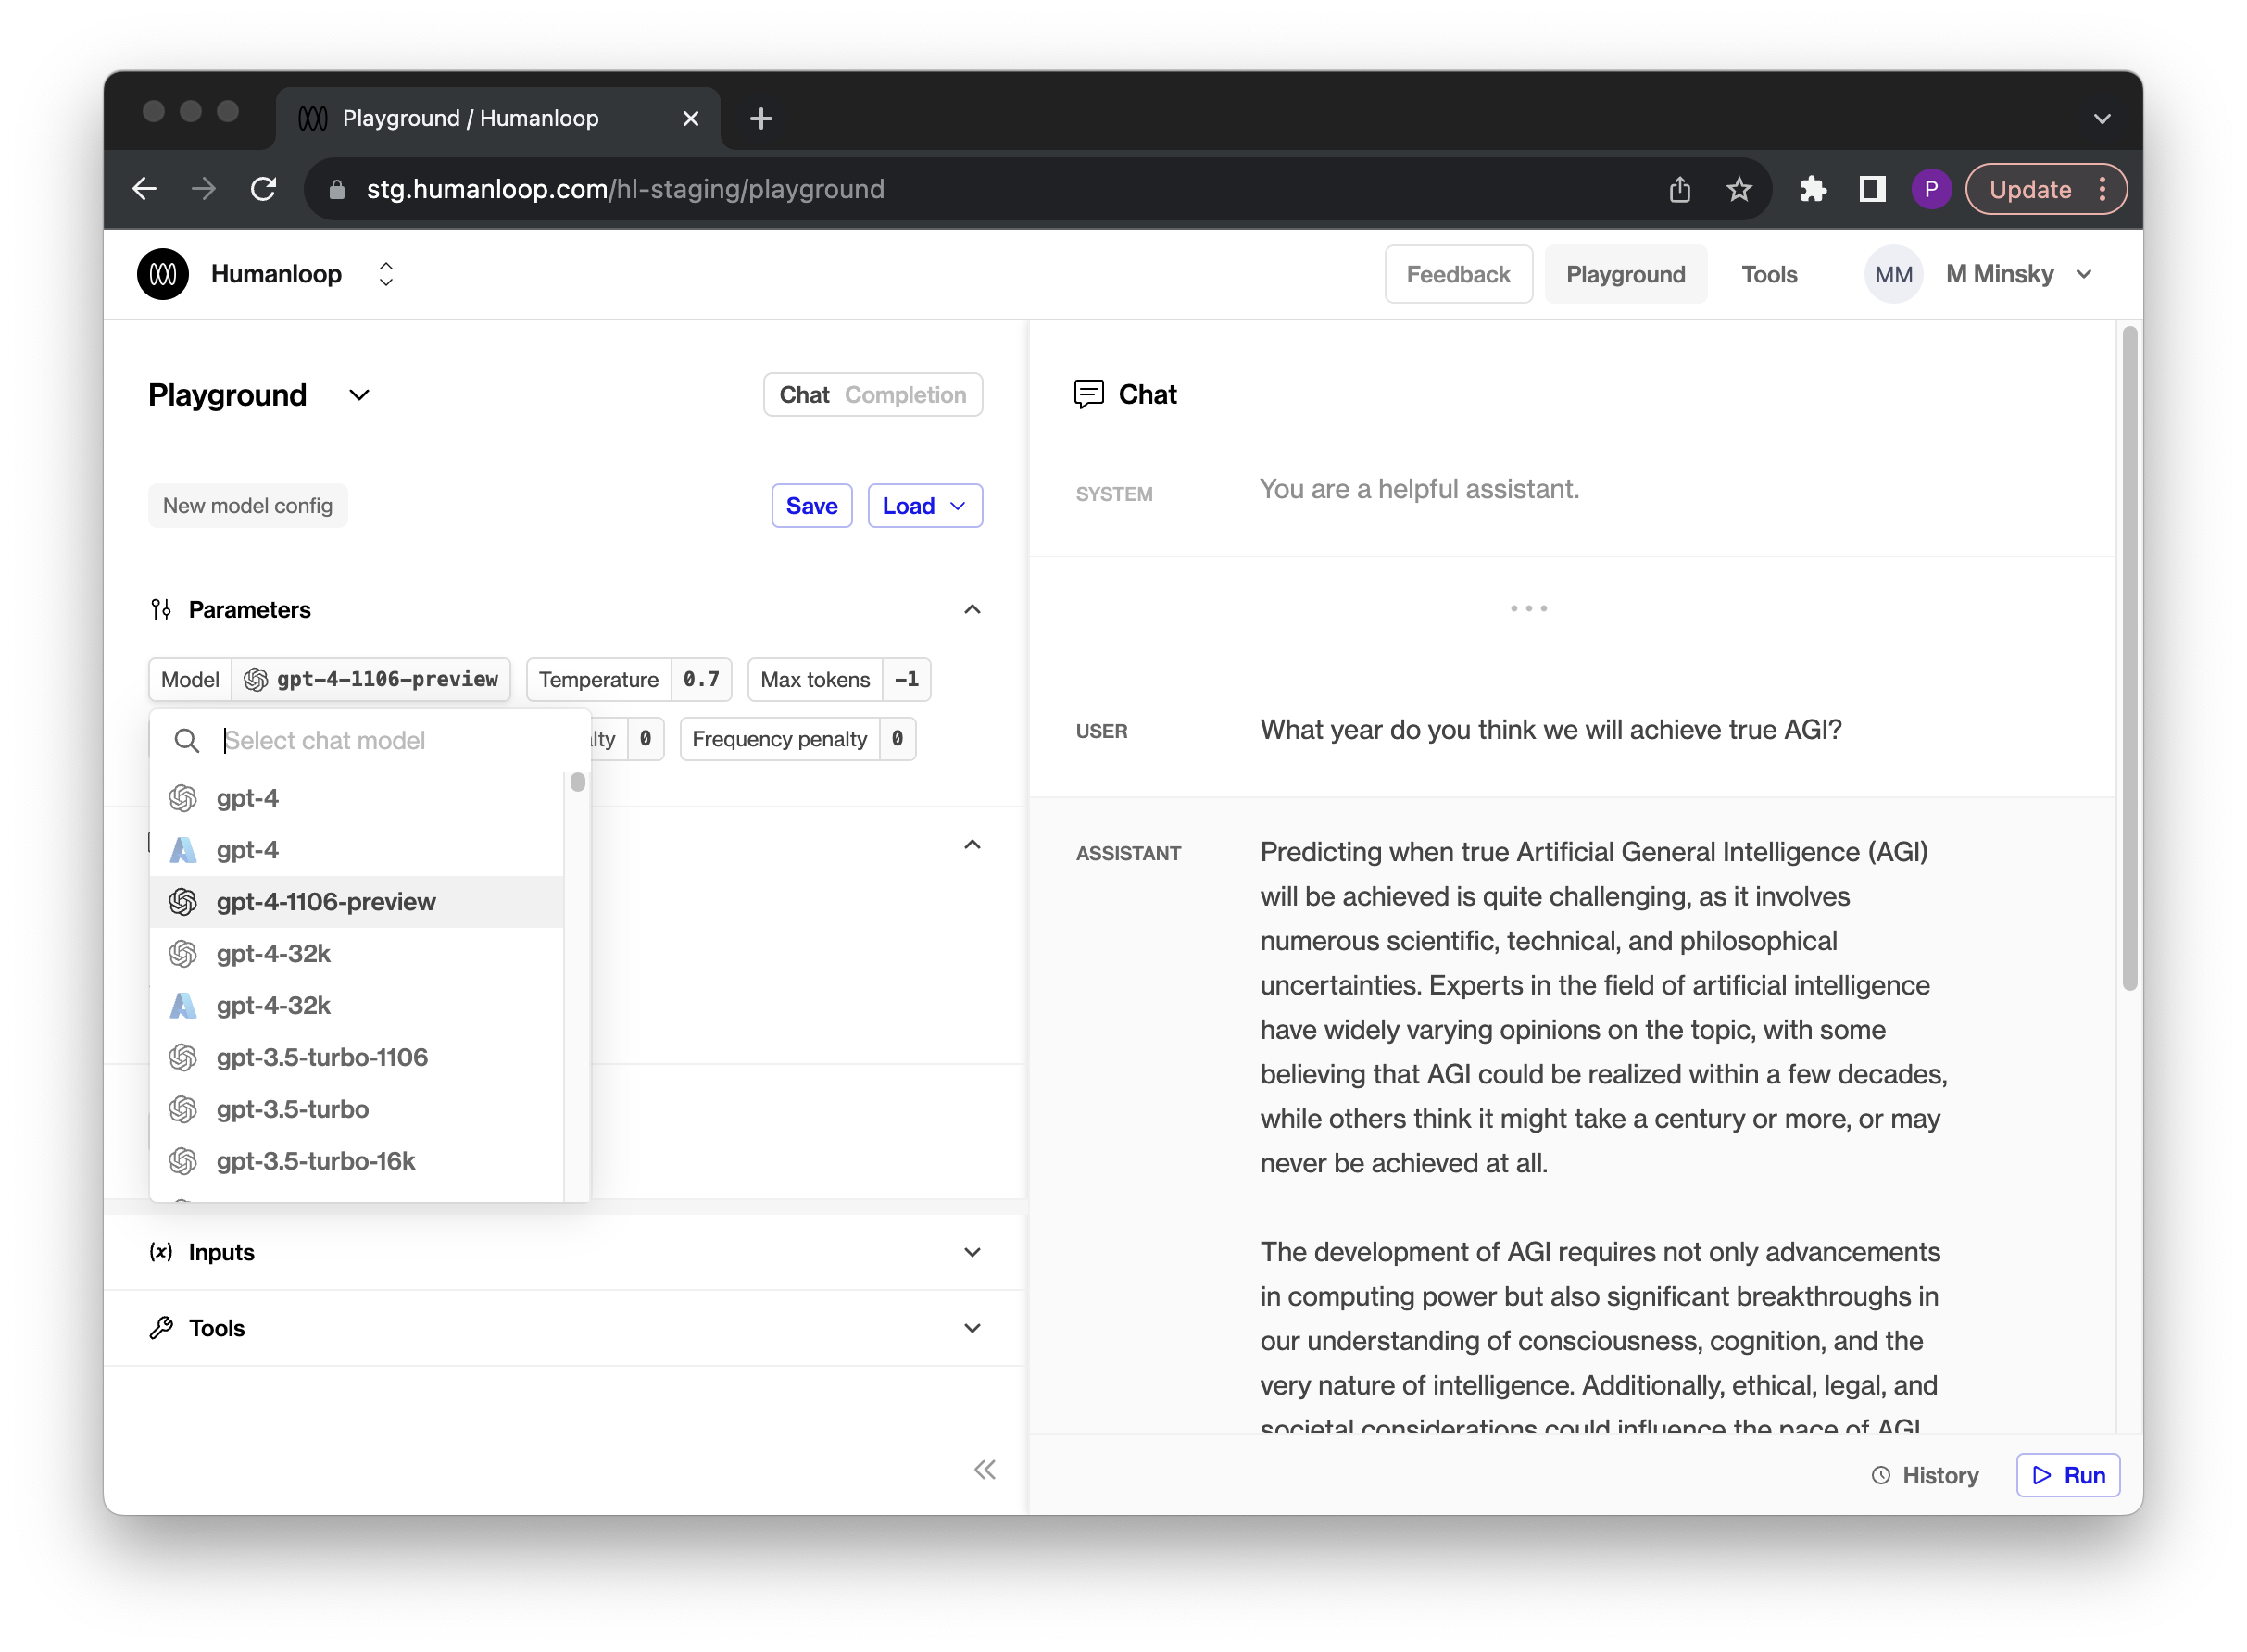Bookmark this page with star icon
Viewport: 2247px width, 1652px height.
[1738, 189]
